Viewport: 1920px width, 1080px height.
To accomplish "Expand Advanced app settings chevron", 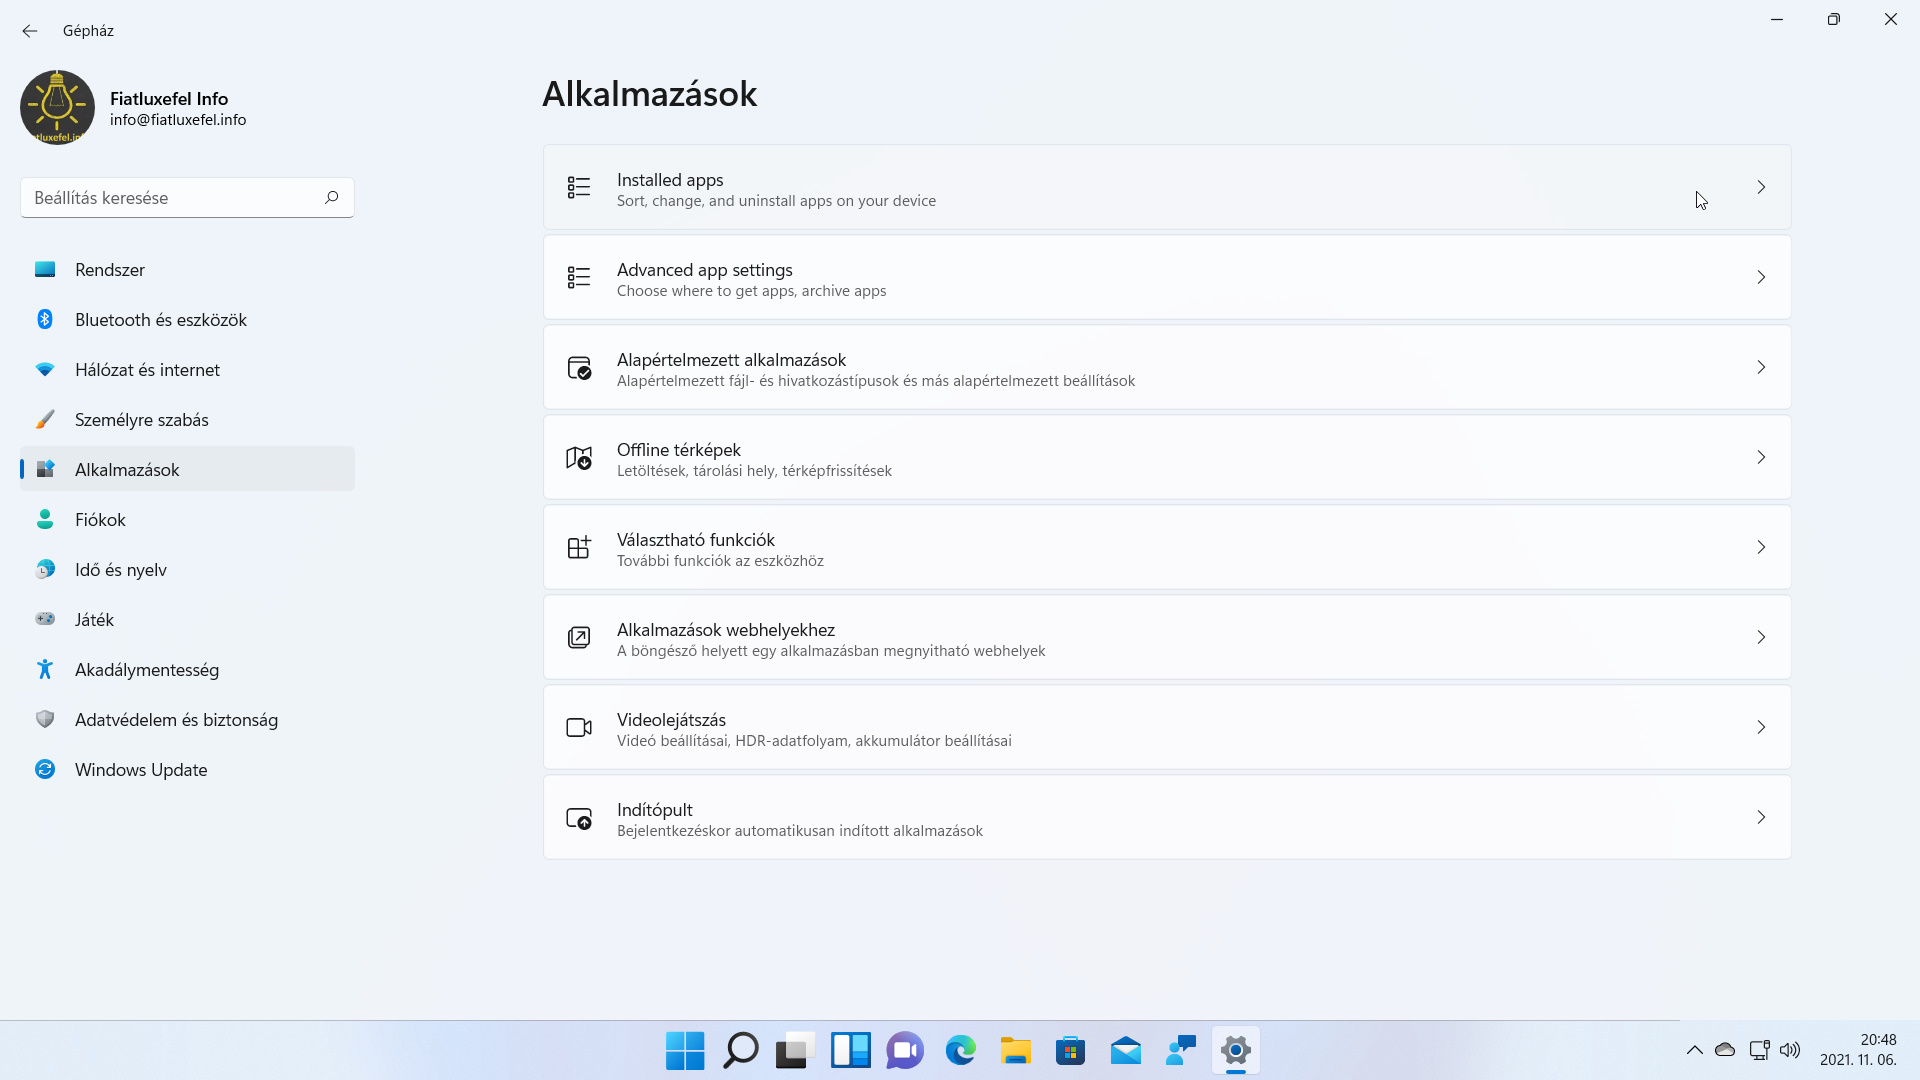I will (x=1761, y=277).
